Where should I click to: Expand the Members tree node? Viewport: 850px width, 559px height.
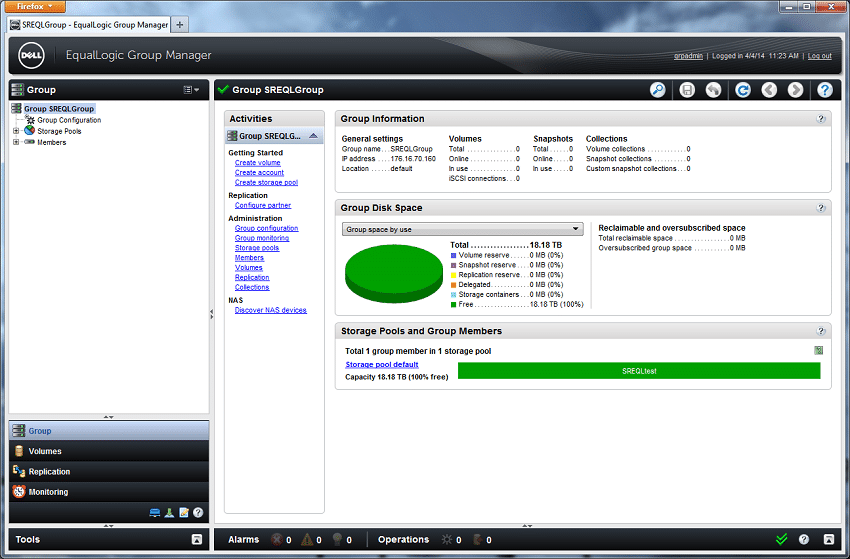point(16,142)
